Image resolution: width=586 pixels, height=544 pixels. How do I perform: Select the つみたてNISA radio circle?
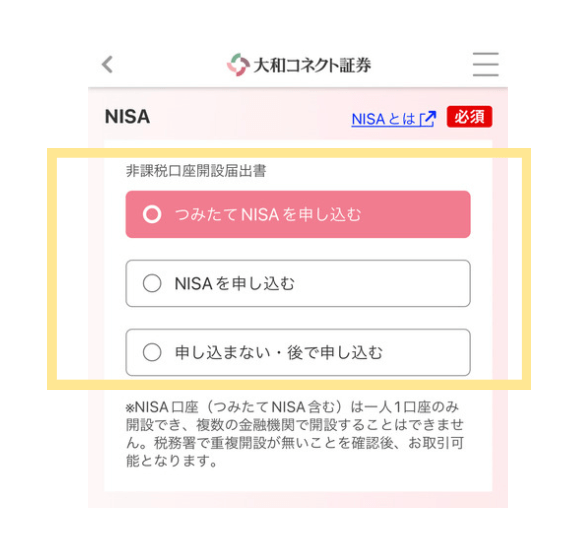pyautogui.click(x=152, y=214)
